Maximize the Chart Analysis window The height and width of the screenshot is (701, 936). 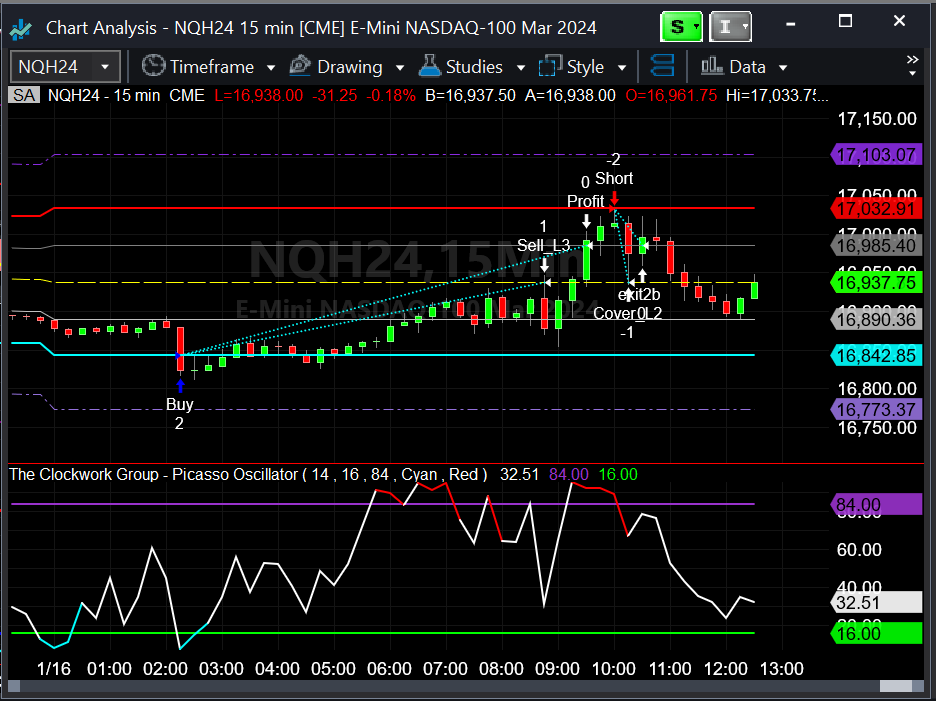click(845, 22)
